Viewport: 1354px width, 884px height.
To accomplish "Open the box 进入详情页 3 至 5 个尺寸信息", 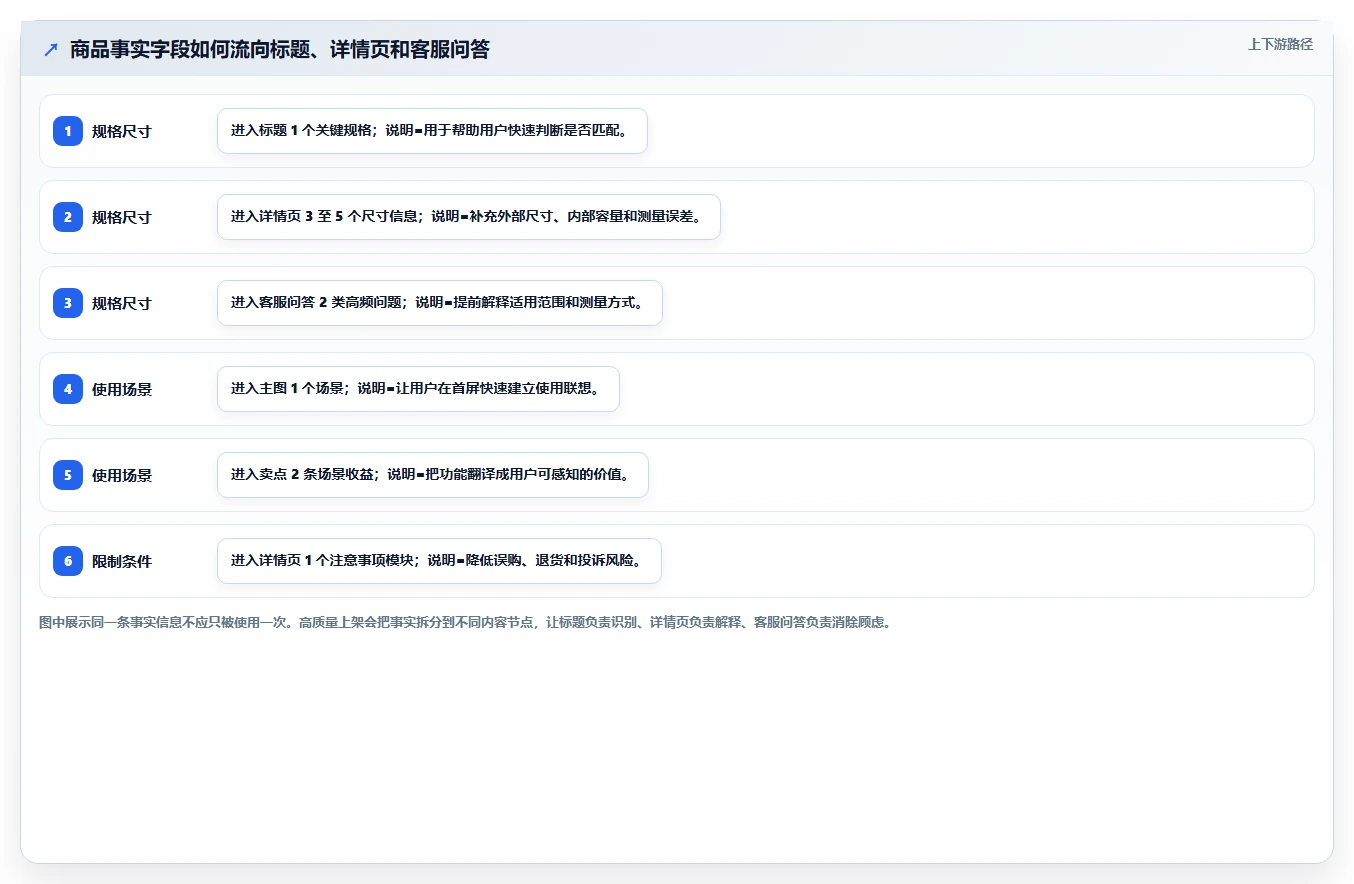I will (469, 217).
